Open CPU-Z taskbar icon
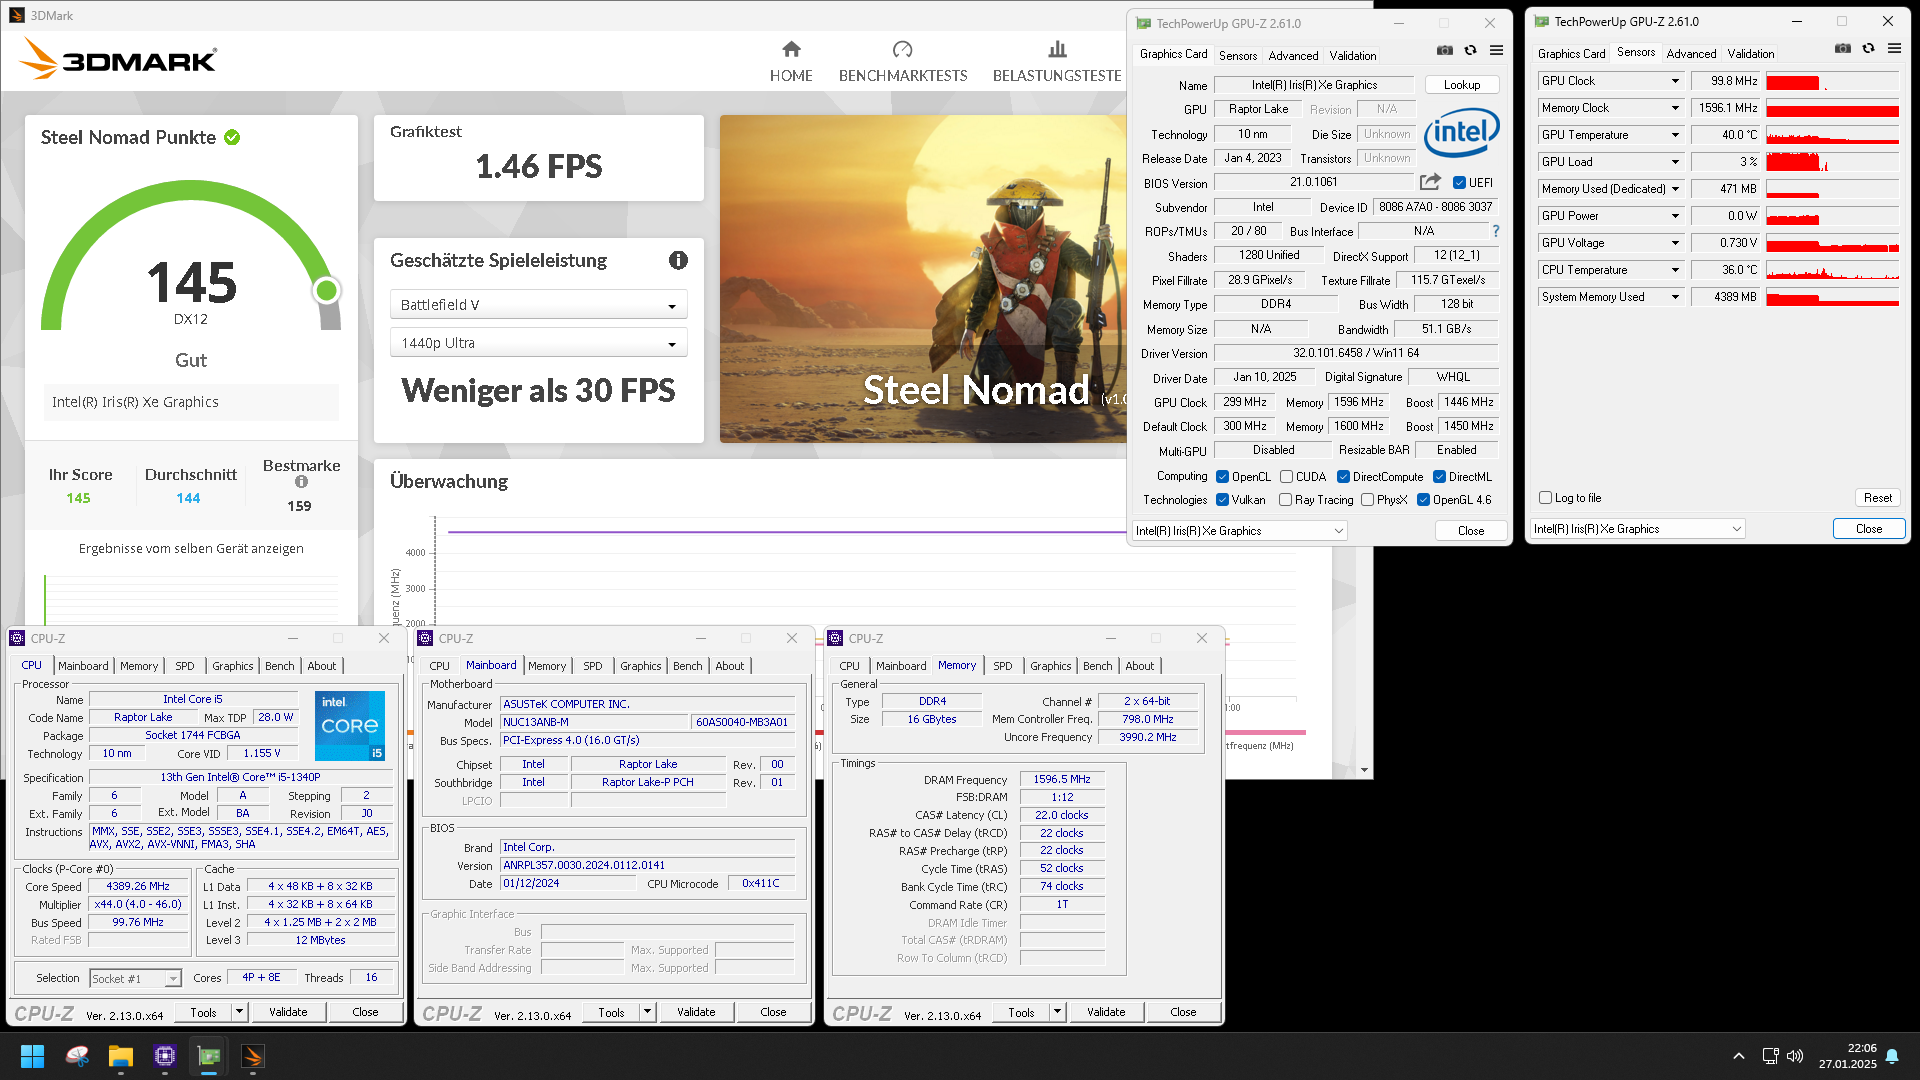The image size is (1920, 1080). [x=165, y=1056]
